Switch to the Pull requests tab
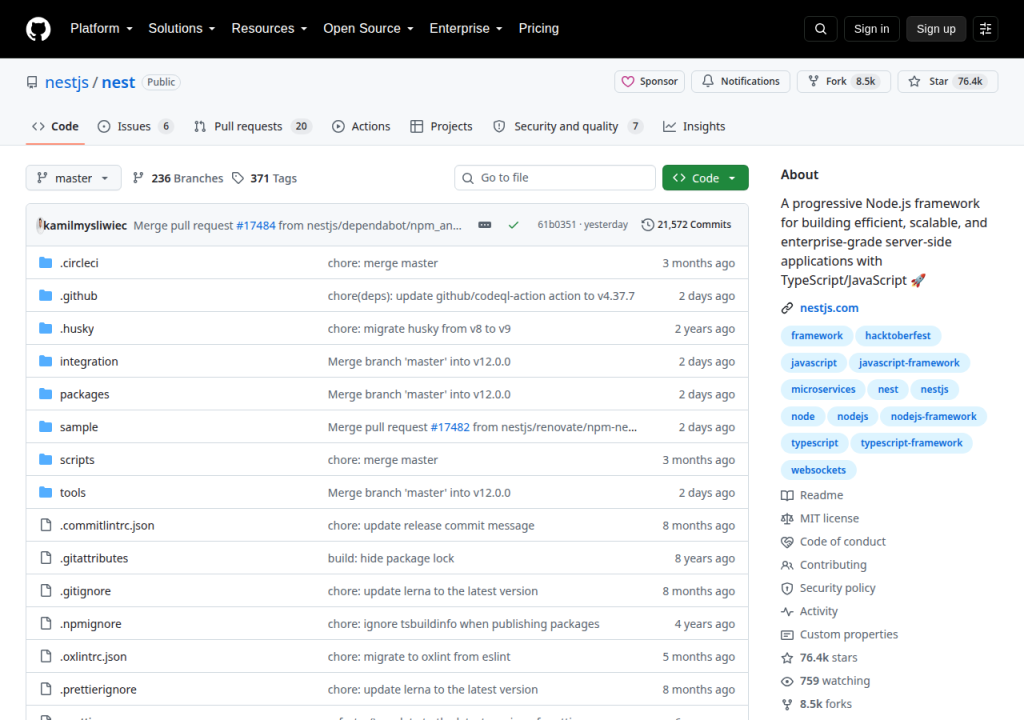 (x=252, y=127)
